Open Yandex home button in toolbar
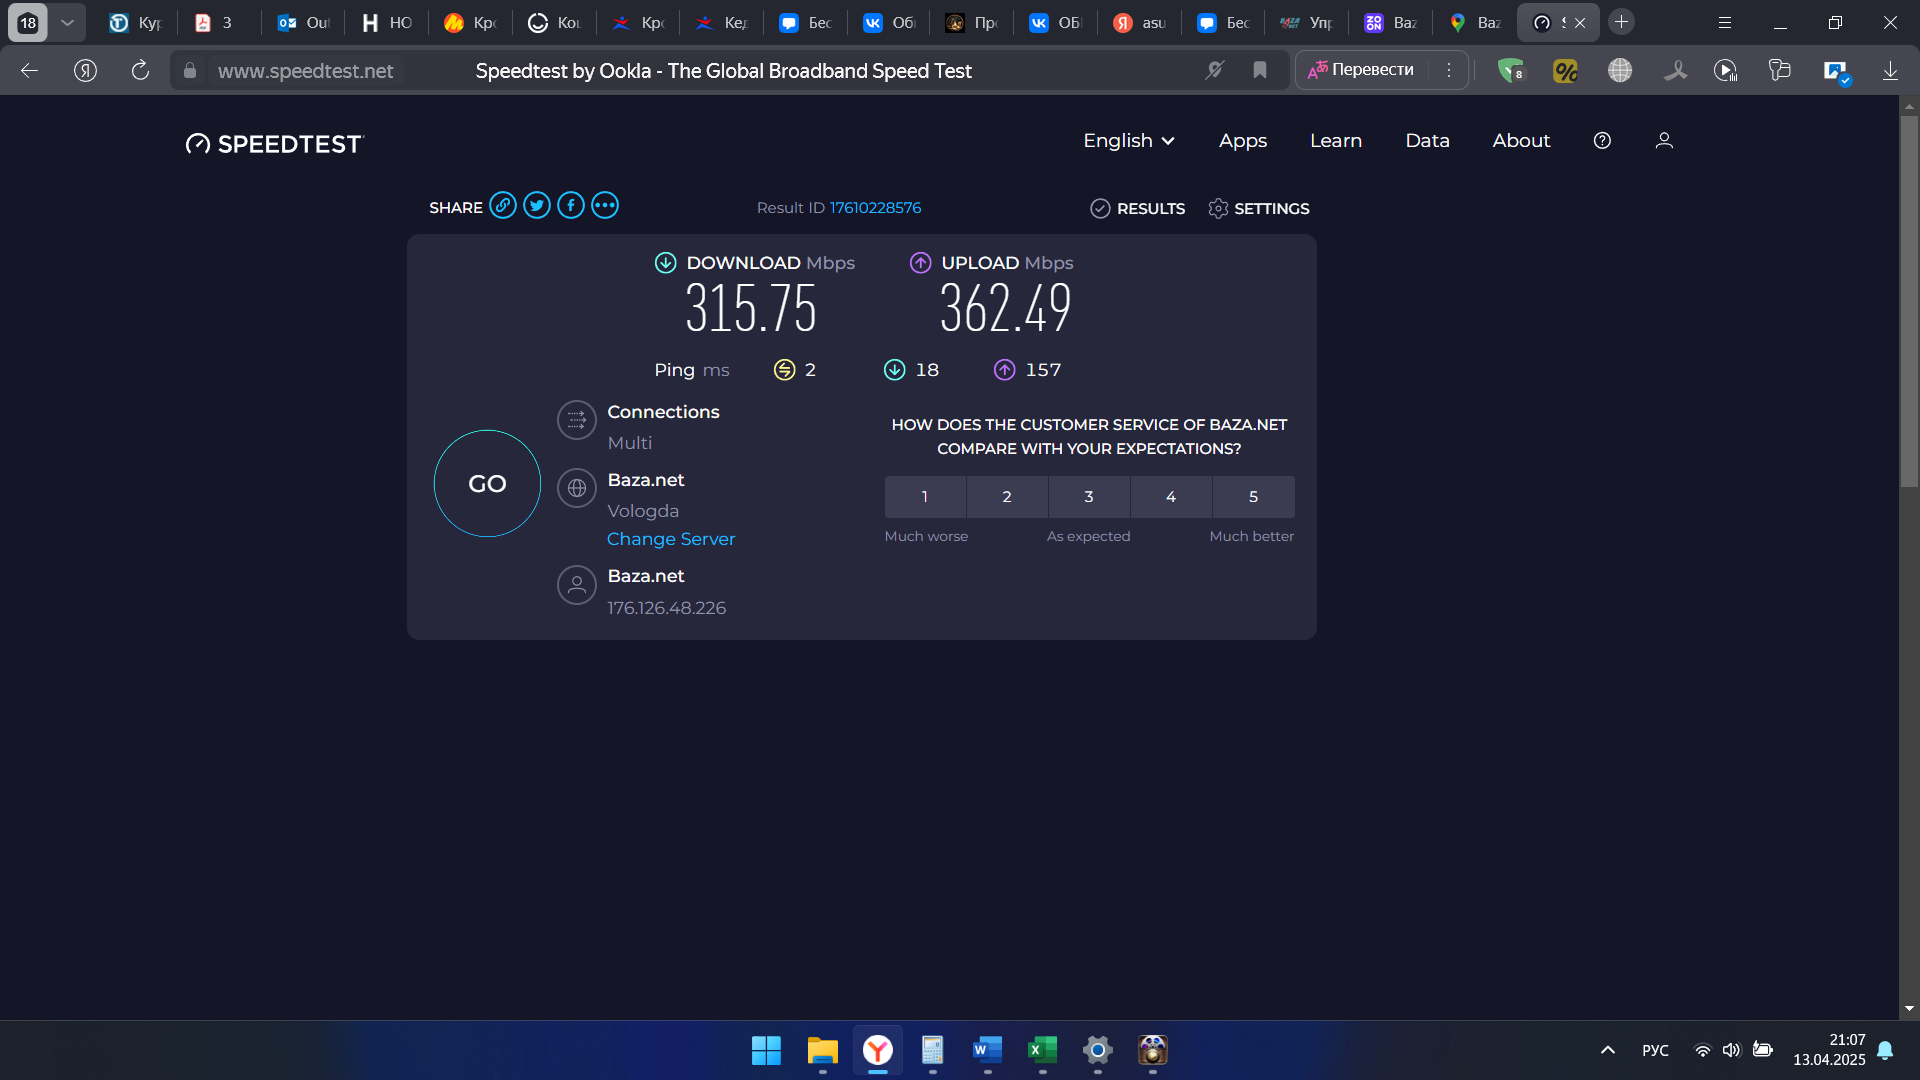This screenshot has height=1080, width=1920. (x=85, y=70)
